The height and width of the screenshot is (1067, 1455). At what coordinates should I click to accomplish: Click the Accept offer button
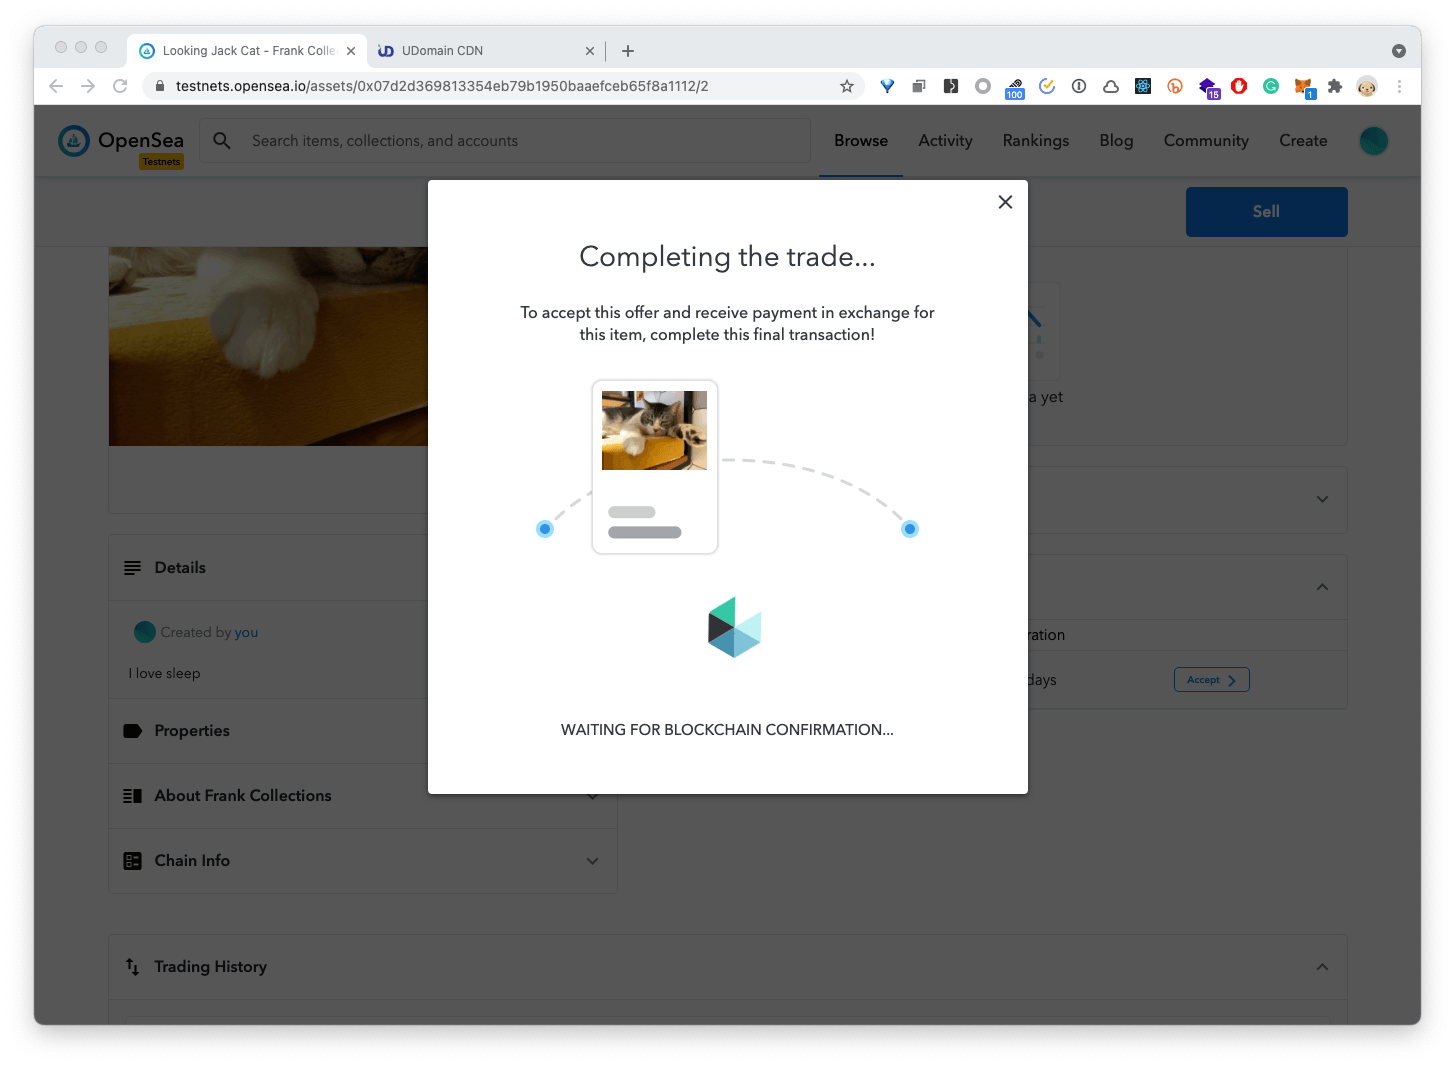coord(1211,680)
